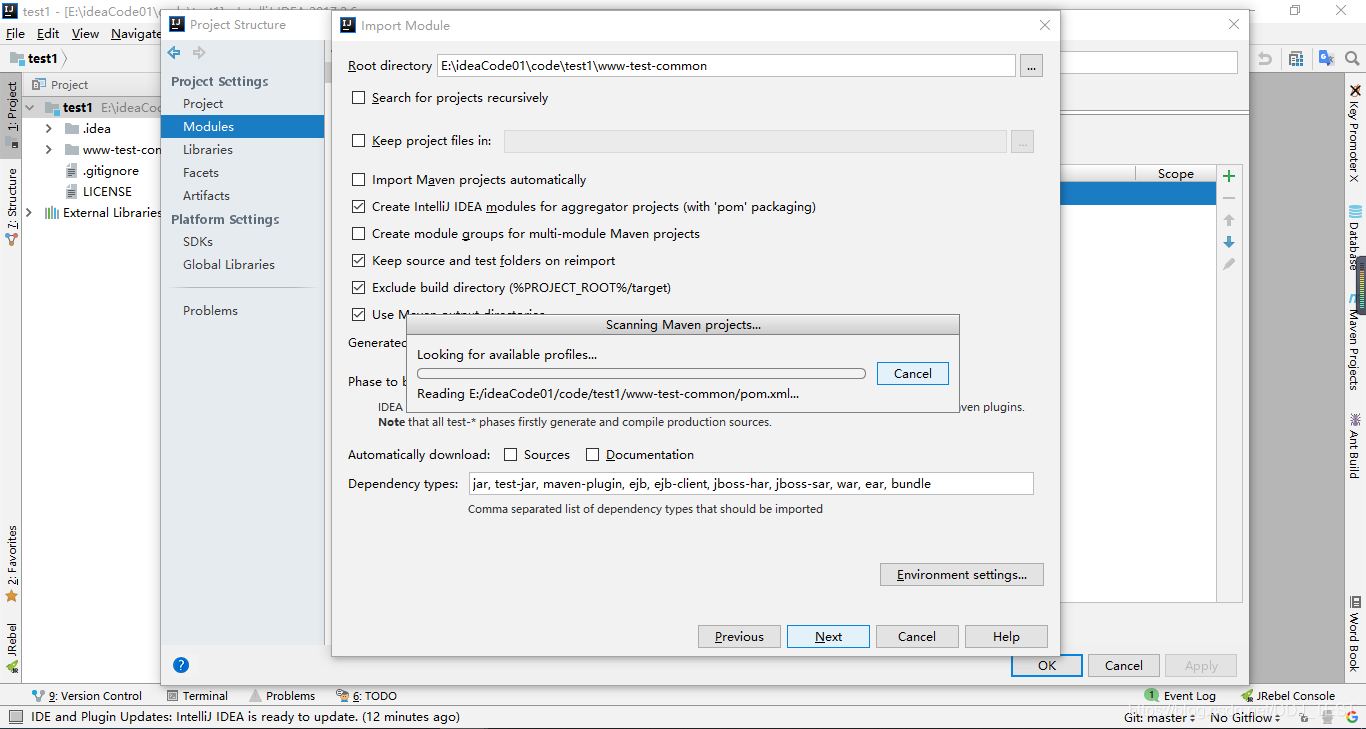Click the move up arrow icon
Viewport: 1366px width, 729px height.
1229,220
